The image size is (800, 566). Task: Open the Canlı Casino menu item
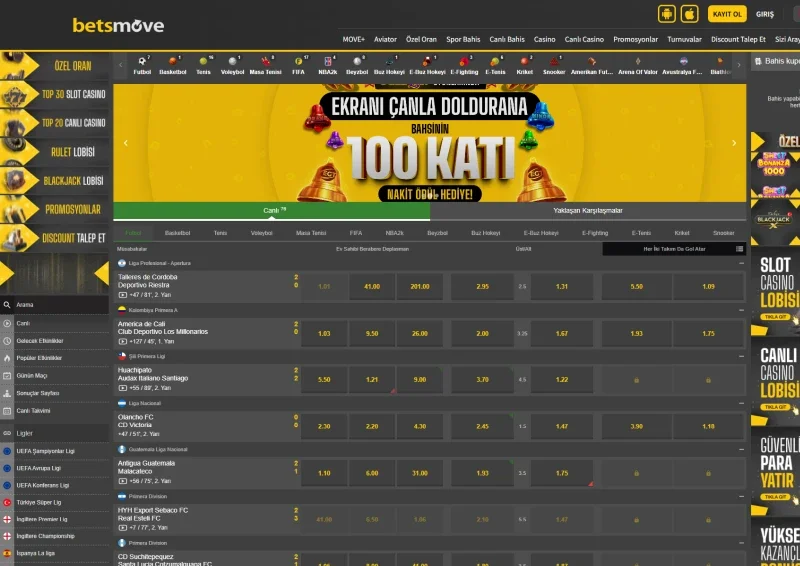(x=584, y=39)
